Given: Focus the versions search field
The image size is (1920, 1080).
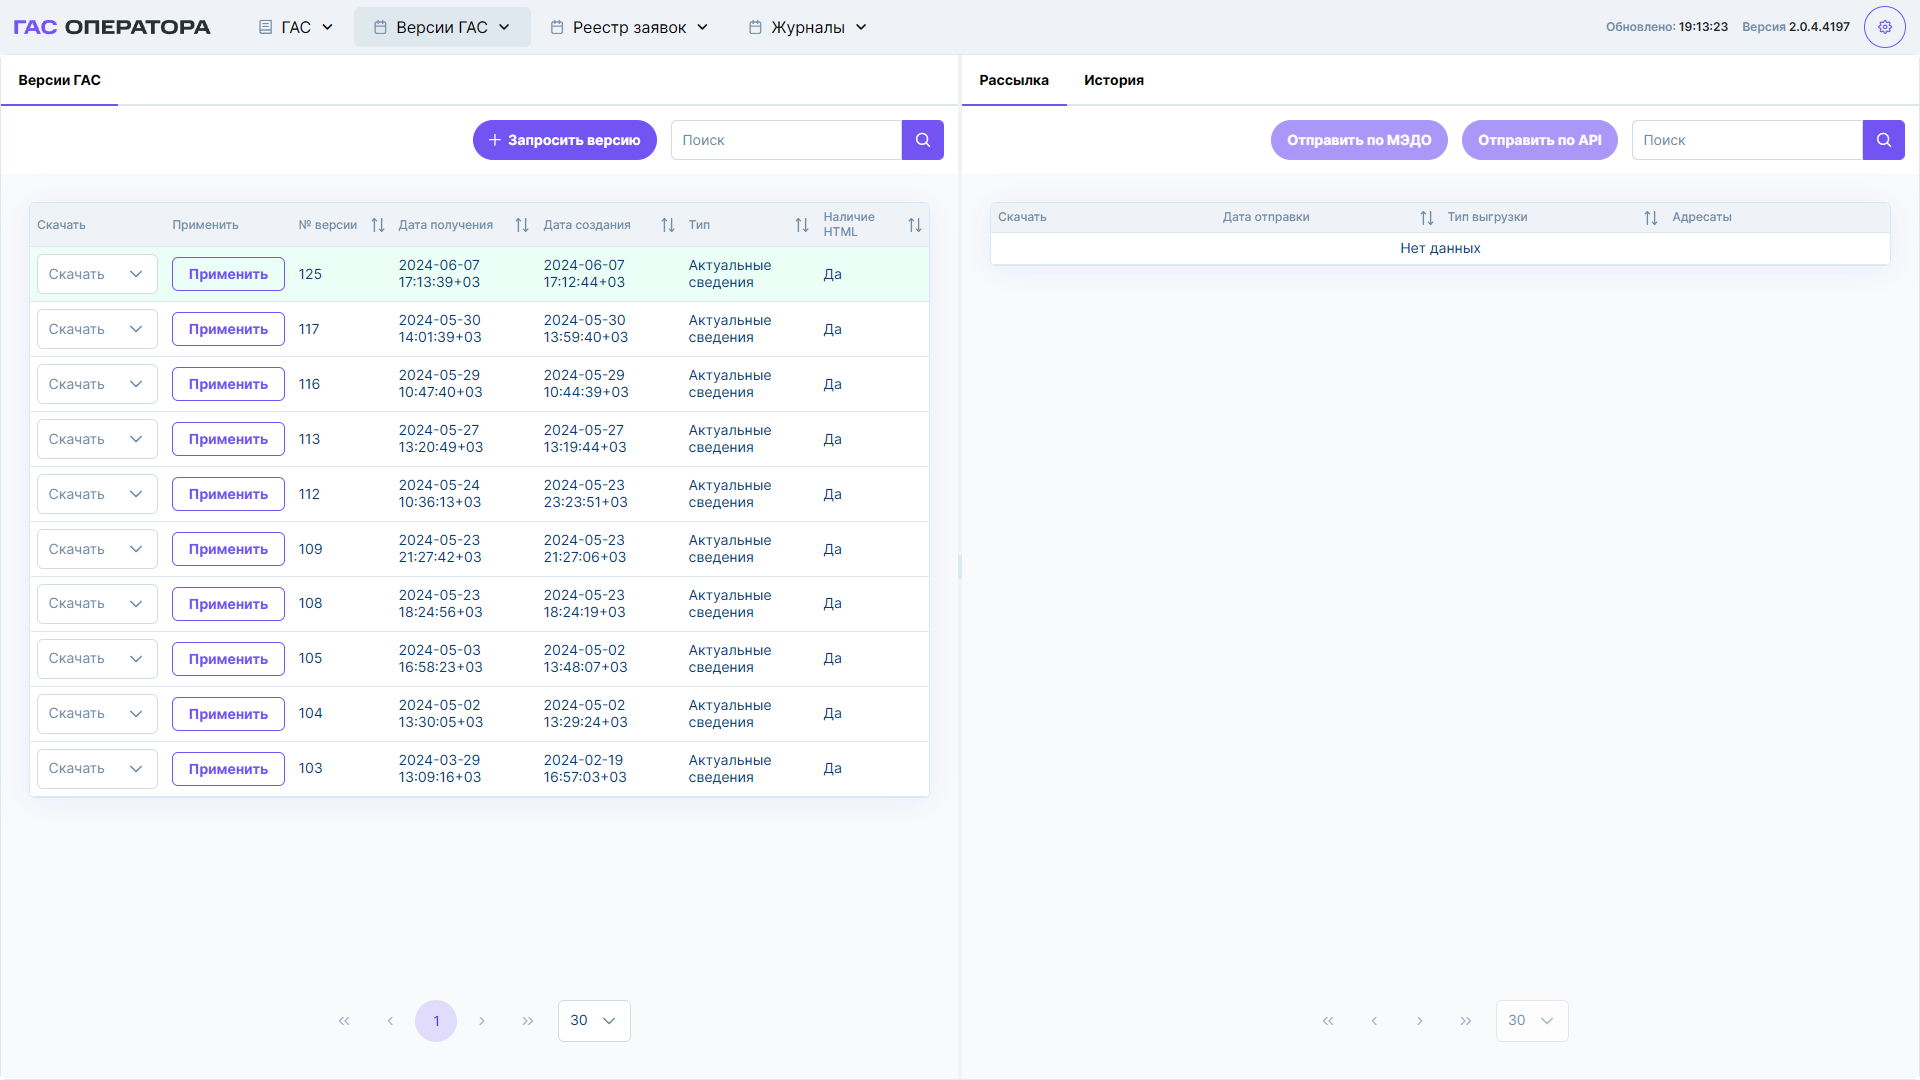Looking at the screenshot, I should pyautogui.click(x=786, y=140).
